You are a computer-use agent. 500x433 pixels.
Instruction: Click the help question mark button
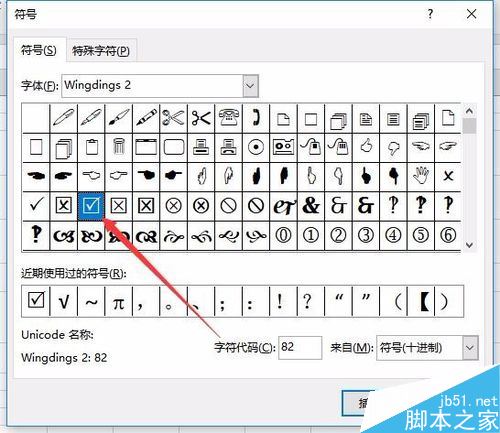point(430,14)
